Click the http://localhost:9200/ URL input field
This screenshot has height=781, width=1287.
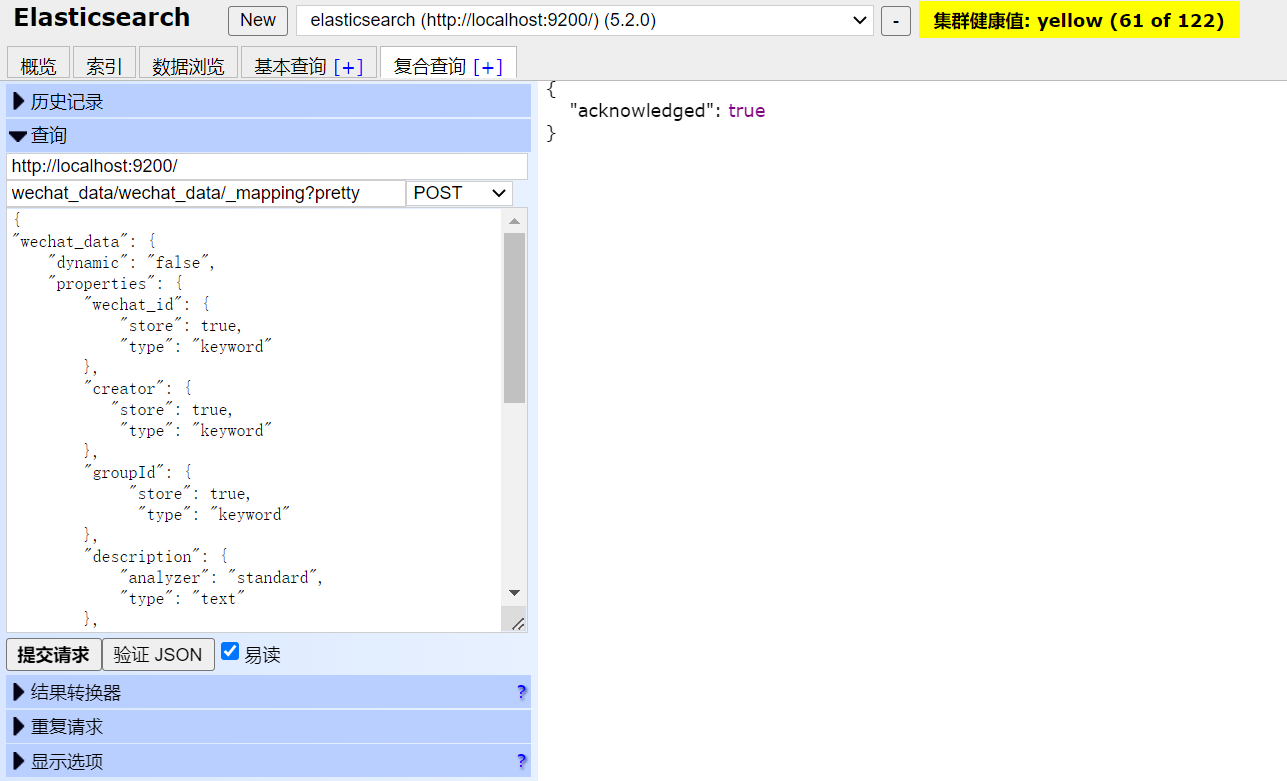[x=267, y=166]
